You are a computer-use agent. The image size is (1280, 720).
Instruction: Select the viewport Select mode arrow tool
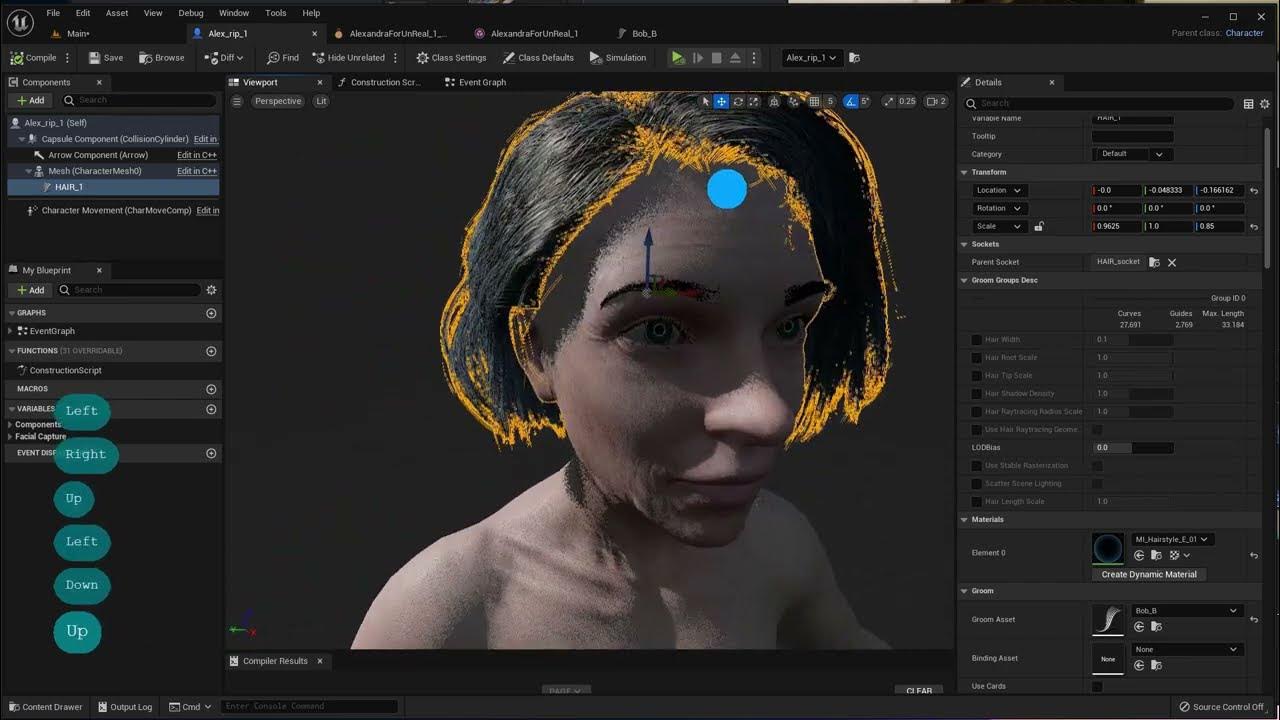click(705, 101)
